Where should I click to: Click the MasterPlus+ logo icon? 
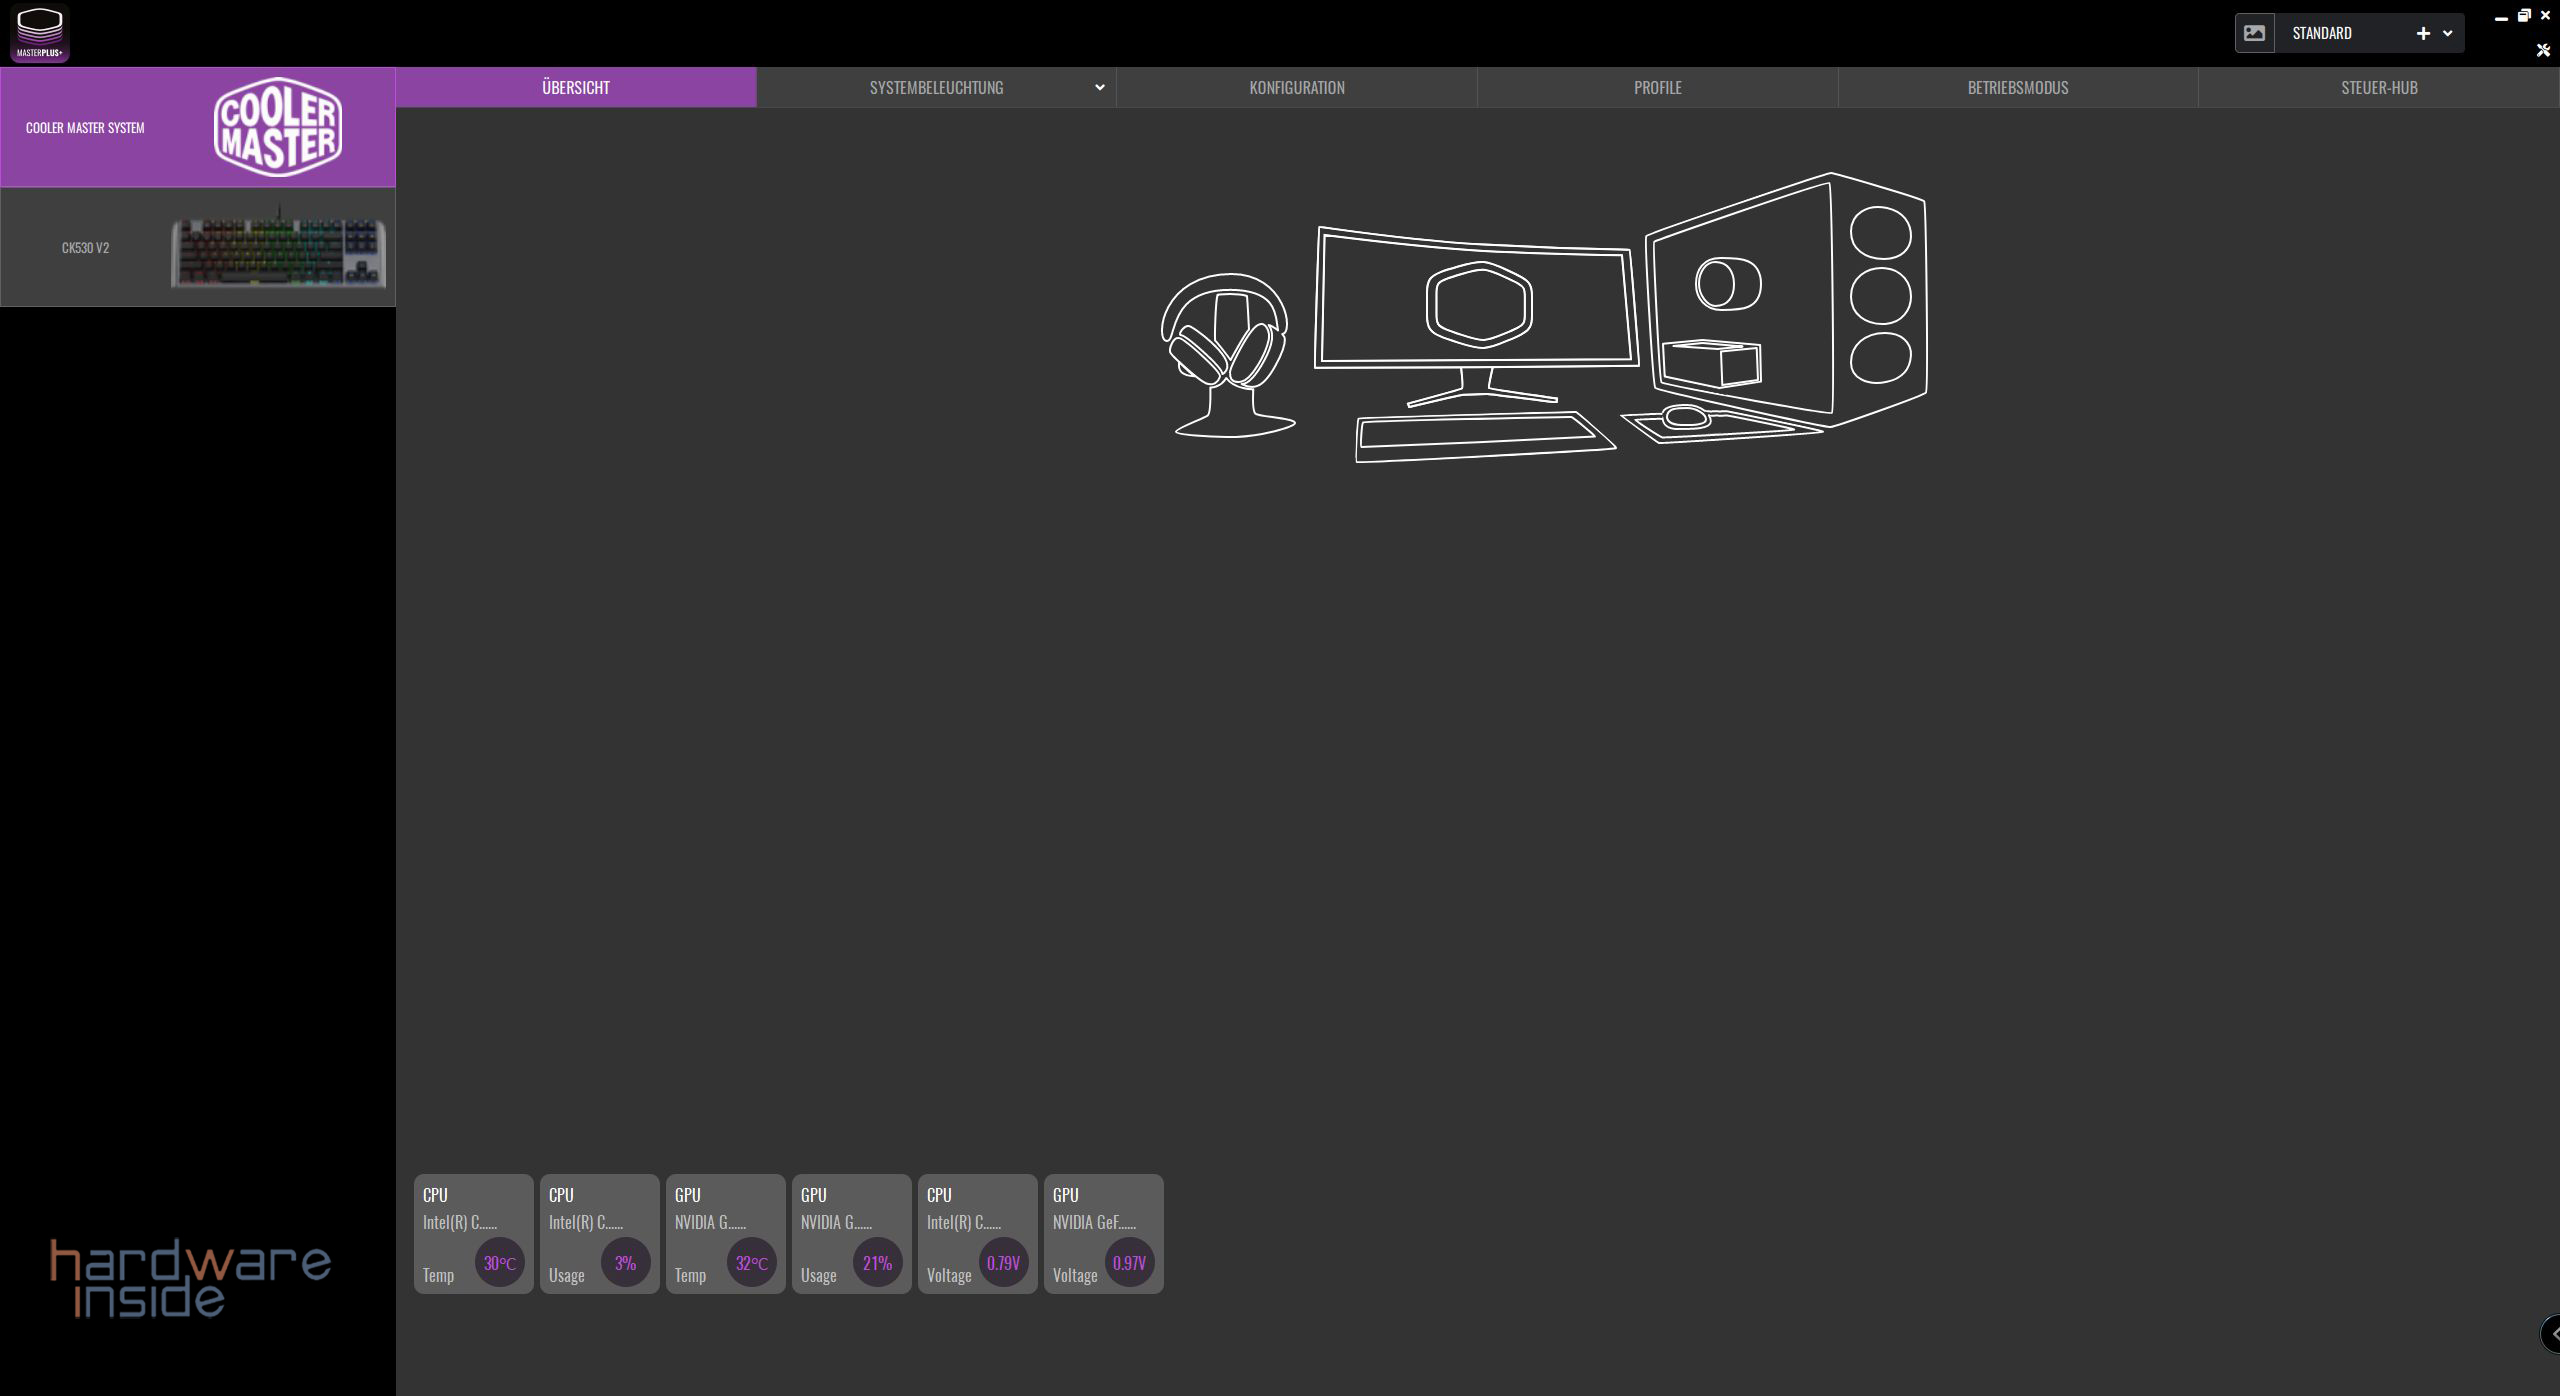pos(40,33)
